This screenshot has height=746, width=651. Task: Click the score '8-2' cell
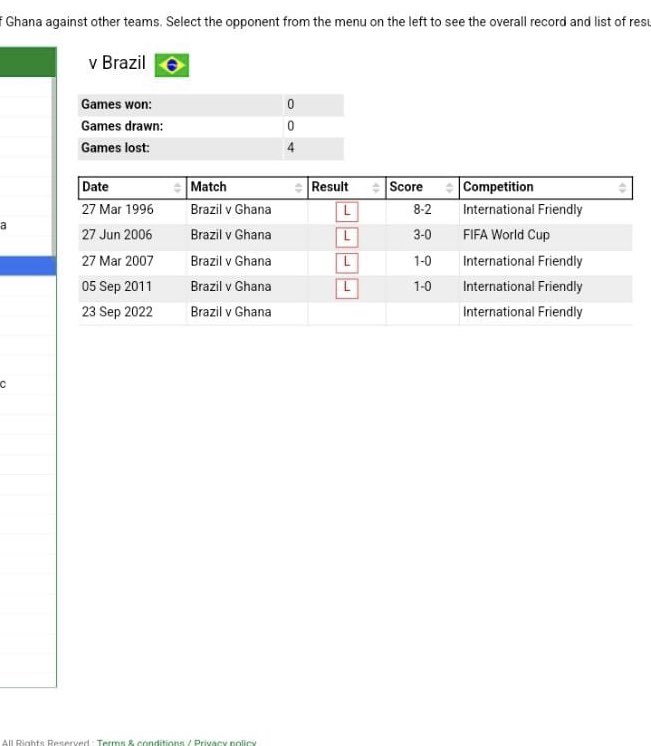(422, 210)
